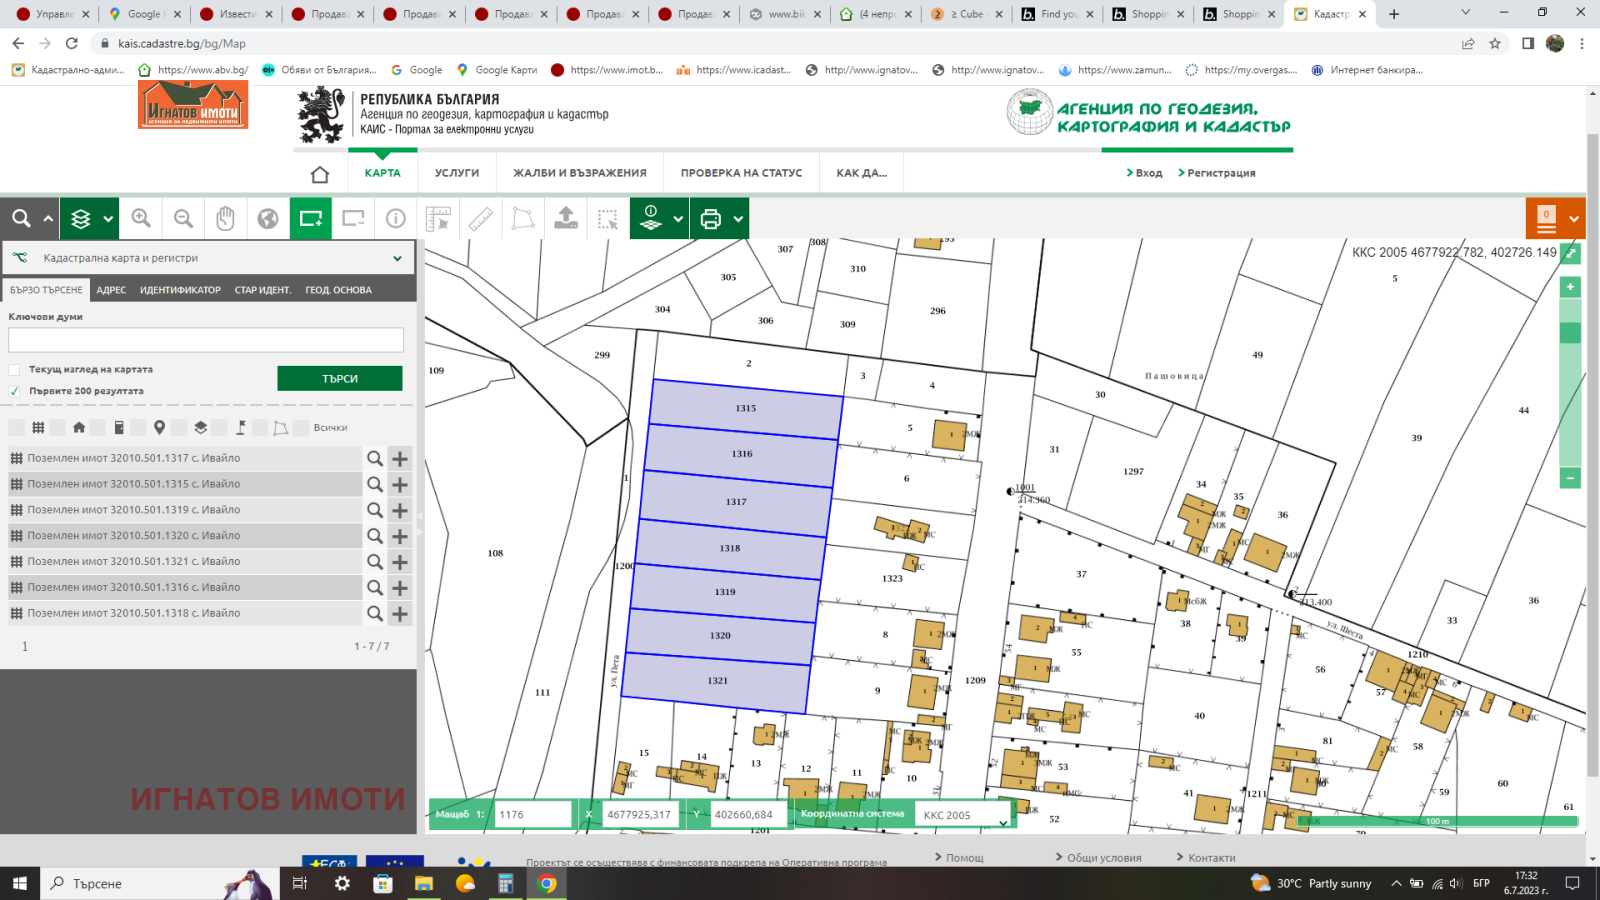Click the globe full extent icon
This screenshot has height=900, width=1600.
(x=268, y=218)
